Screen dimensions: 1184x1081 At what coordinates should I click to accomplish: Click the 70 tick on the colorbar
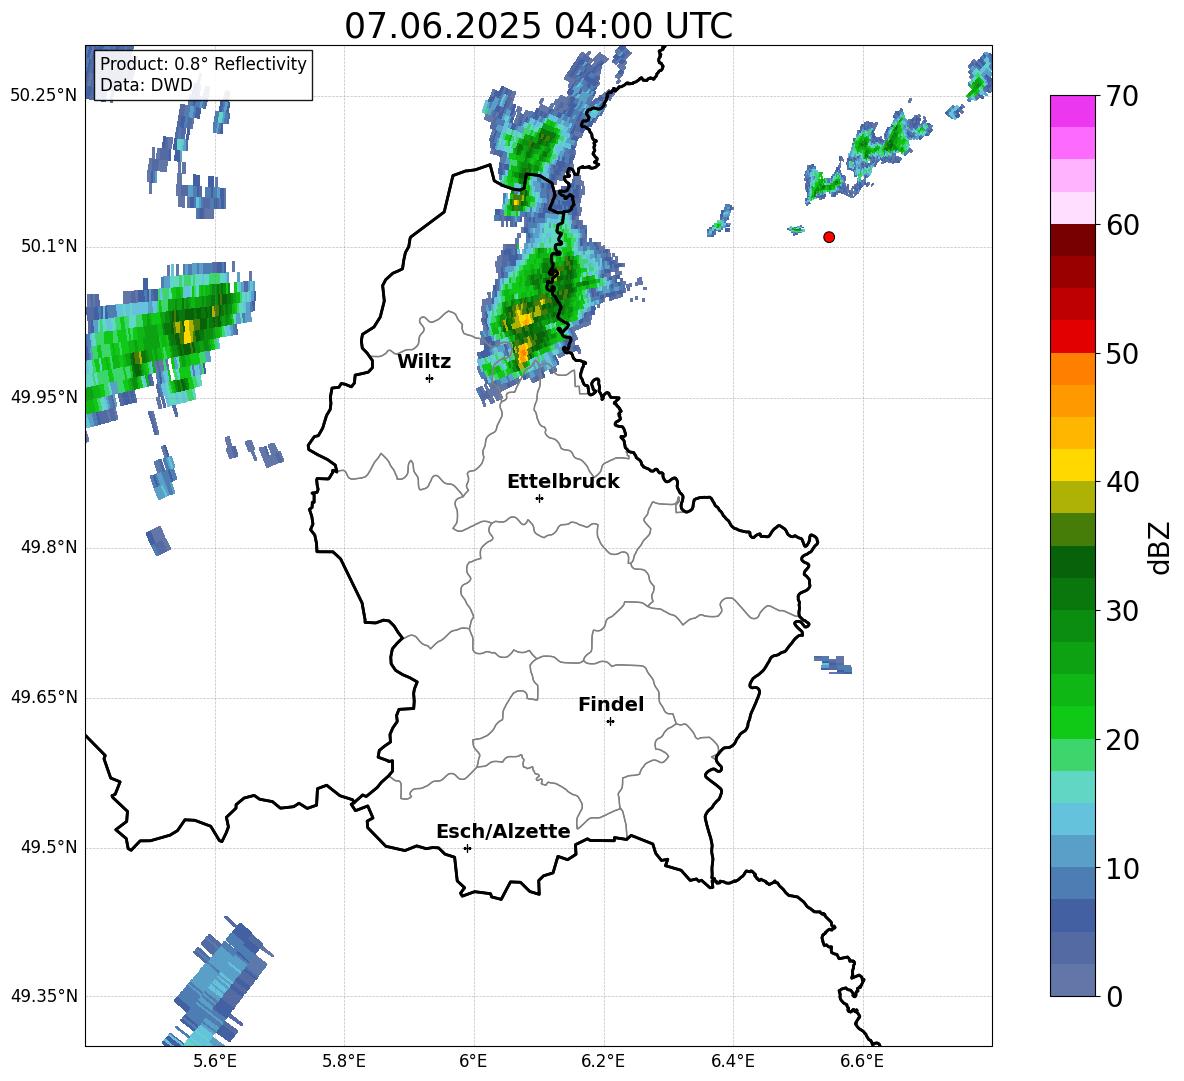tap(1121, 96)
